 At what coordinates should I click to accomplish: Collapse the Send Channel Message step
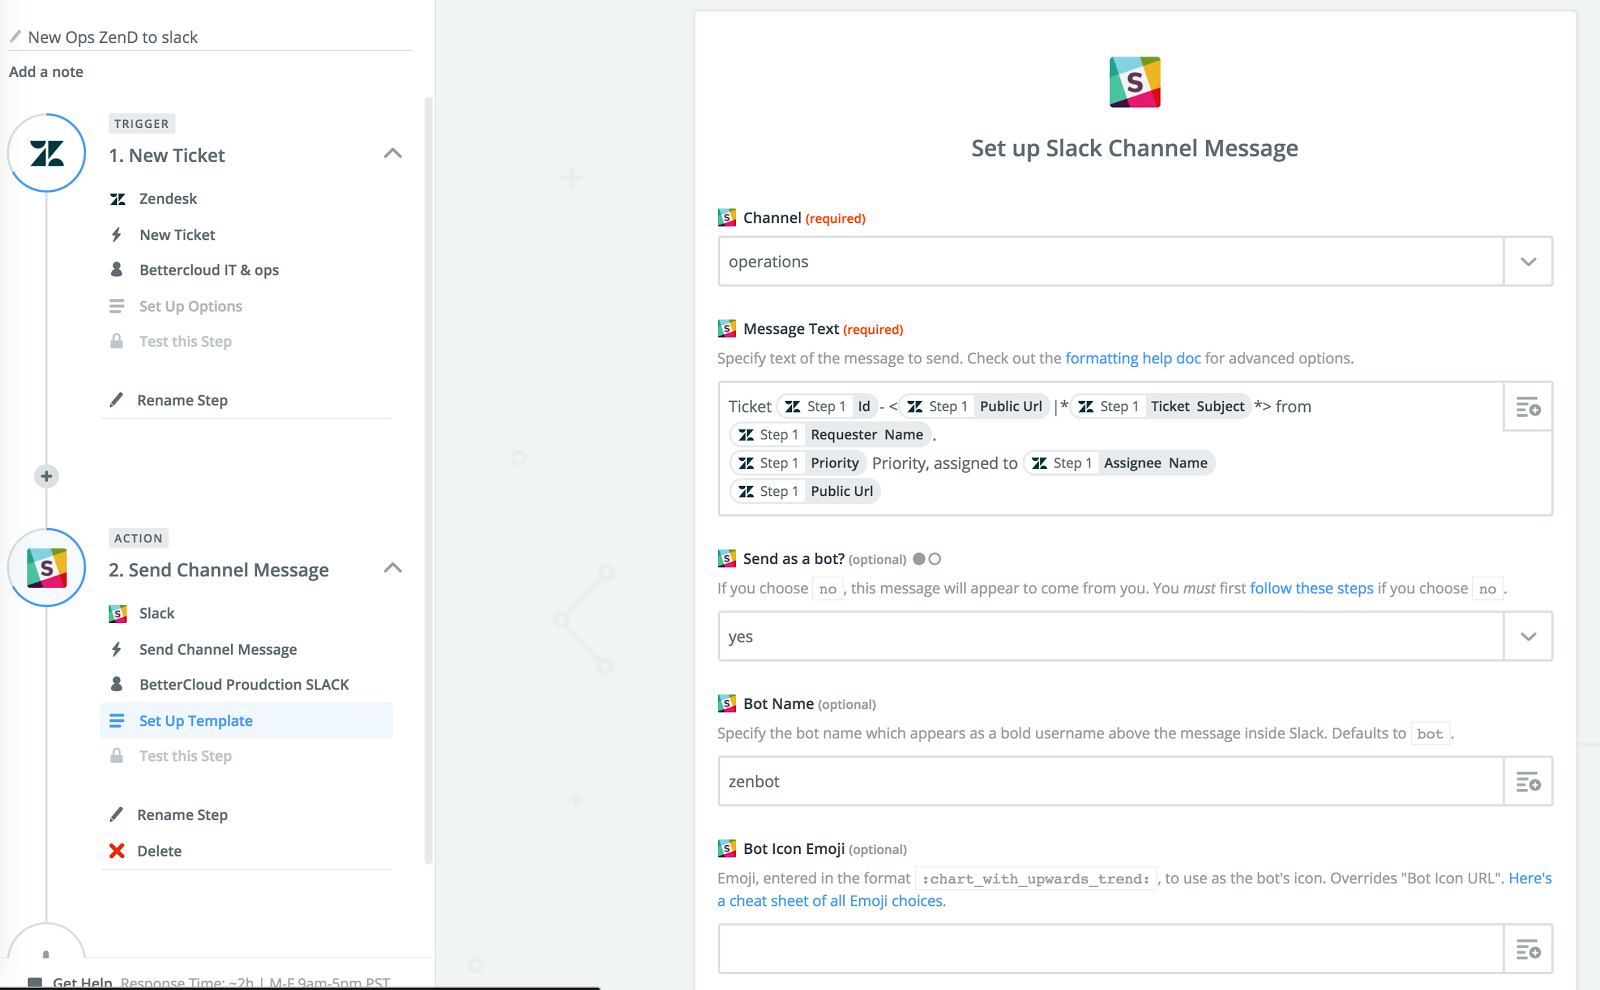coord(393,568)
